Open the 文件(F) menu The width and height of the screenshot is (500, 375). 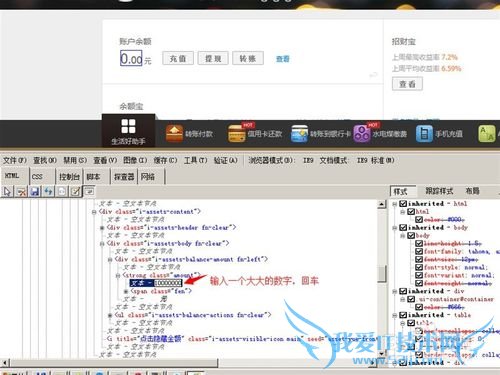click(x=15, y=160)
